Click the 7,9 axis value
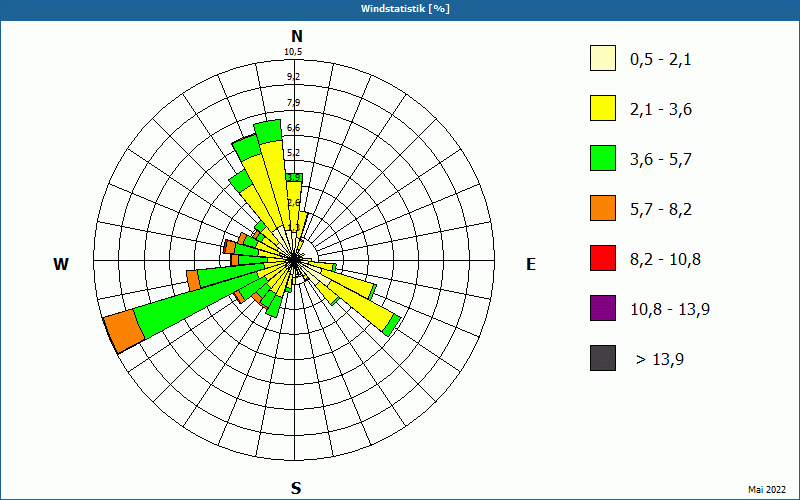Viewport: 800px width, 500px height. [293, 103]
